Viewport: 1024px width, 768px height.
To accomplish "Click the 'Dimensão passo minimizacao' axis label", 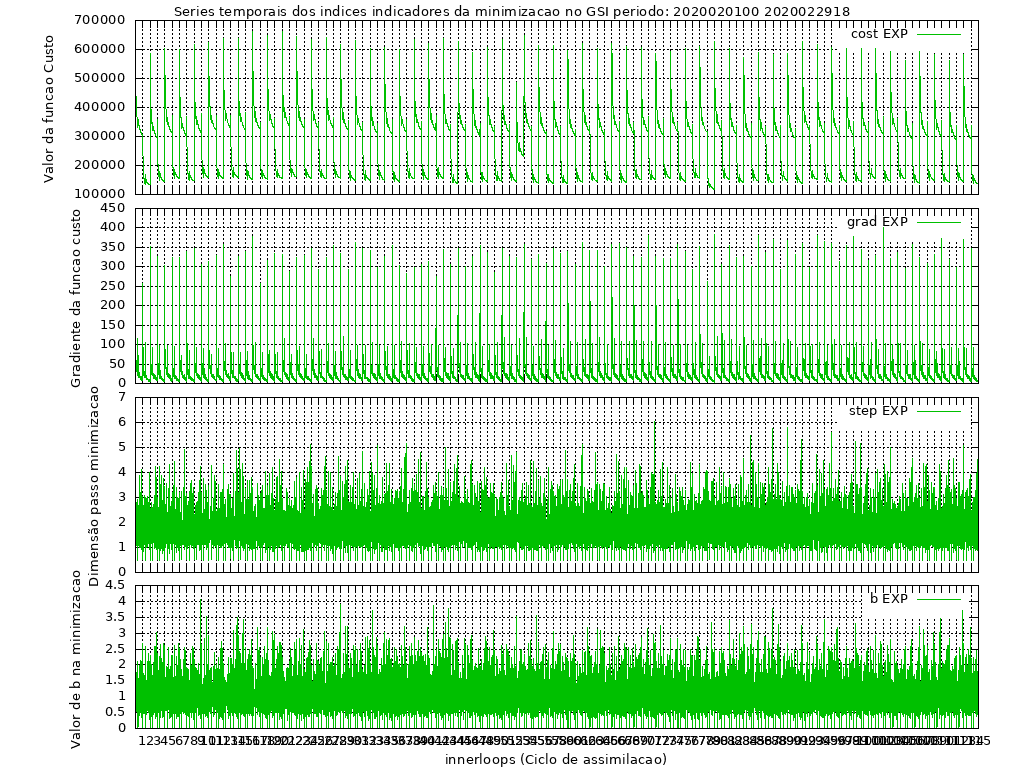I will [x=94, y=485].
